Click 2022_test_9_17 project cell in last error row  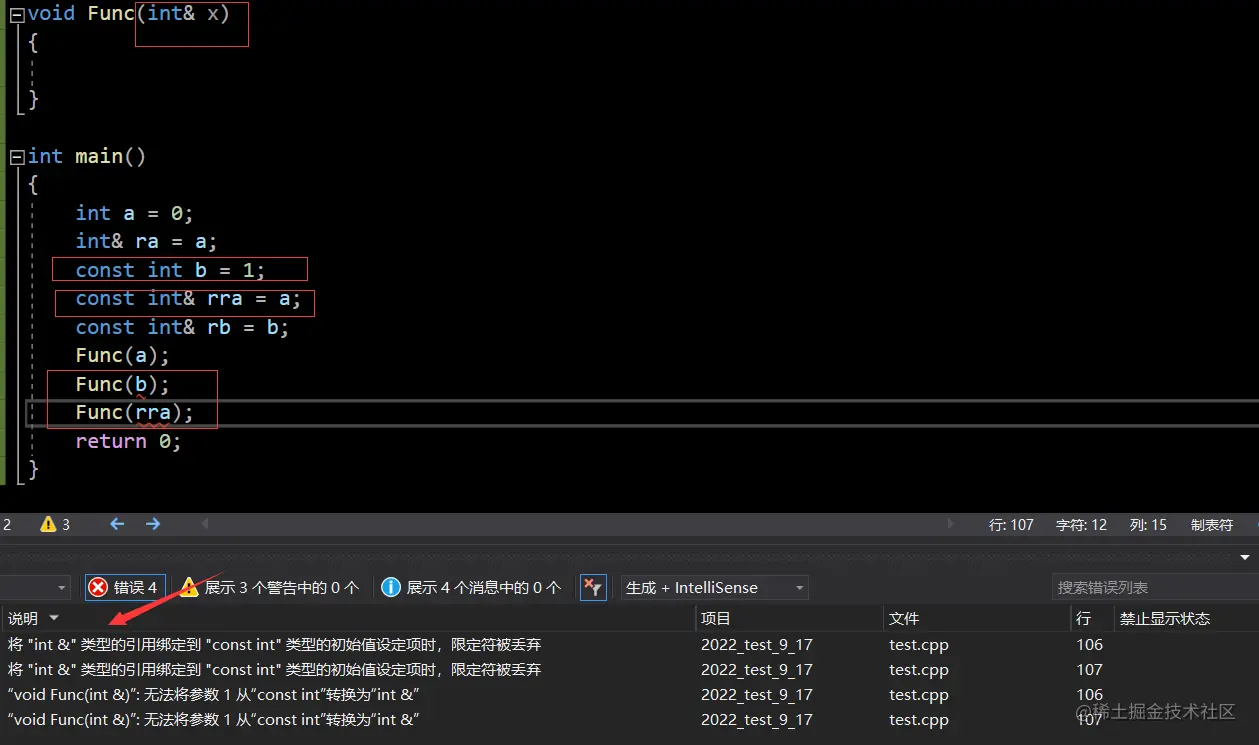click(x=757, y=720)
